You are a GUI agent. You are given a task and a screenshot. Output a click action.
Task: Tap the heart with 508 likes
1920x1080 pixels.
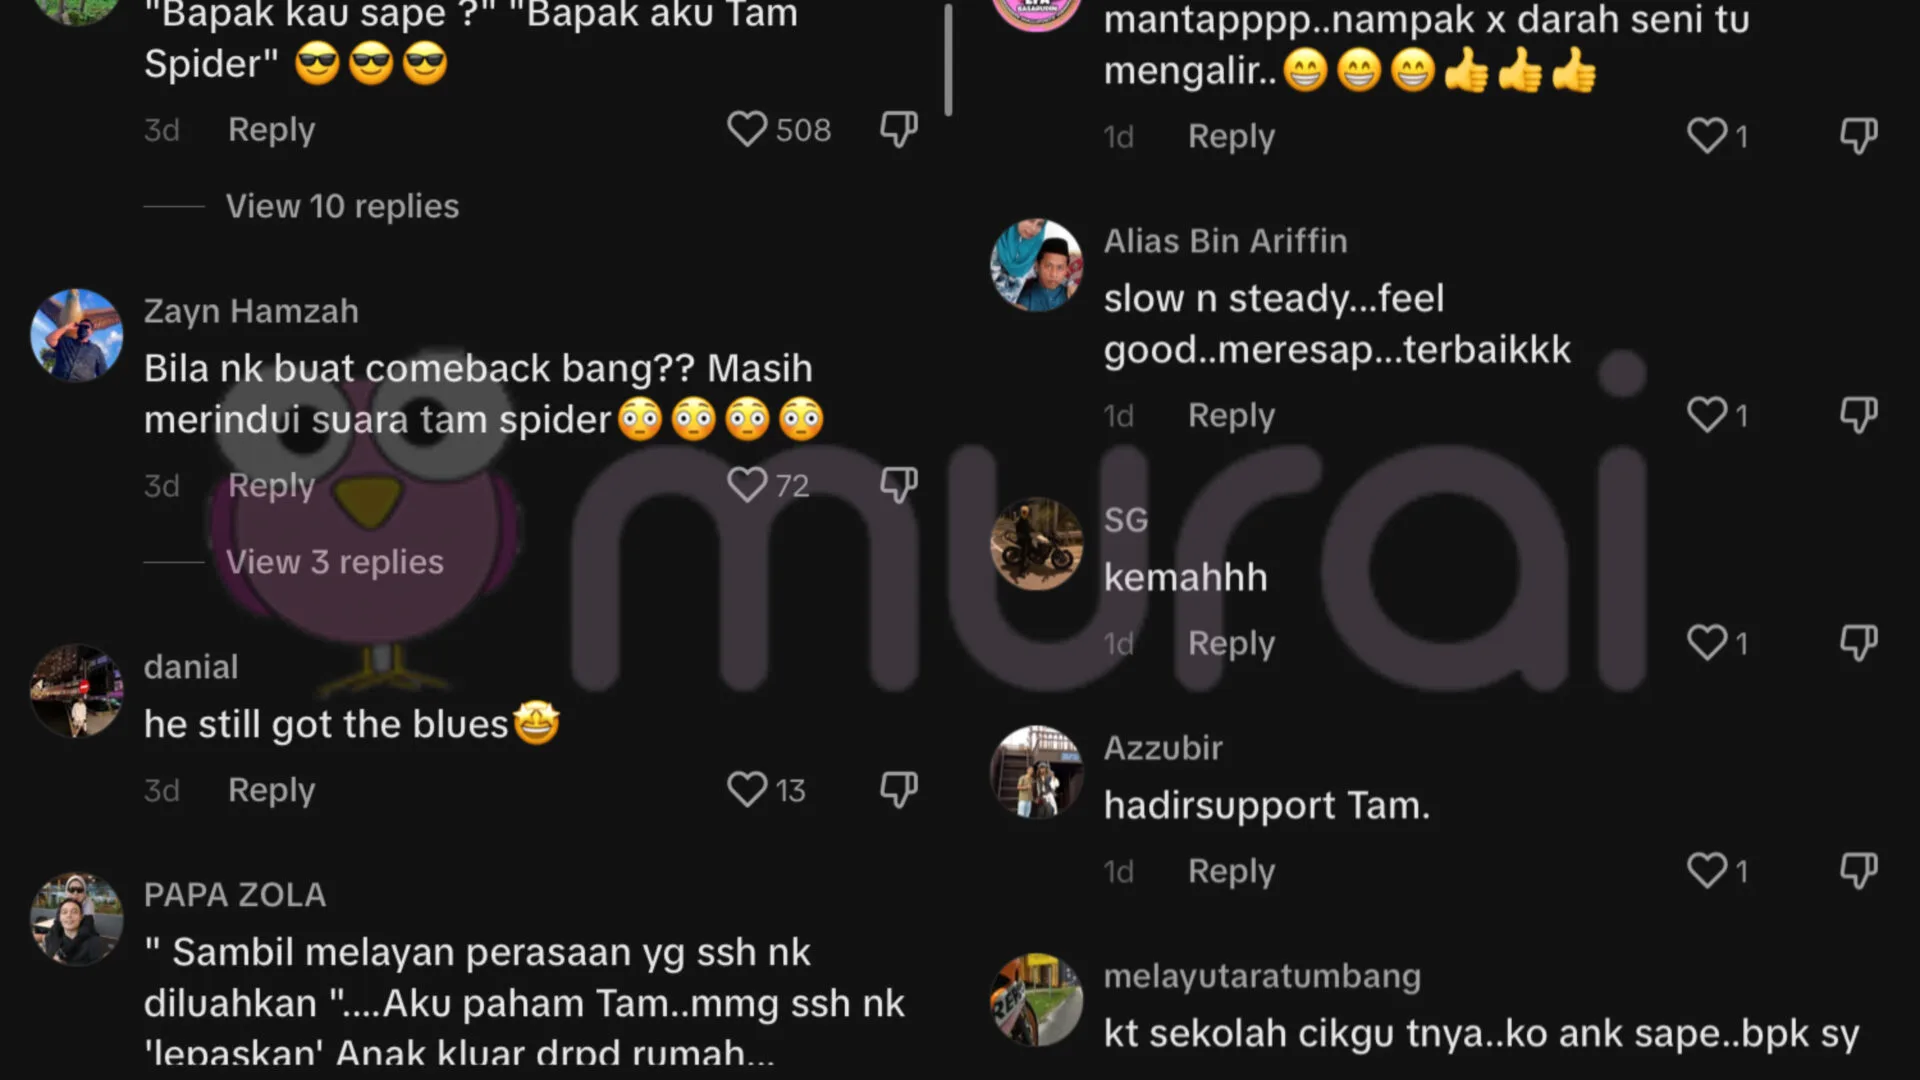tap(746, 129)
